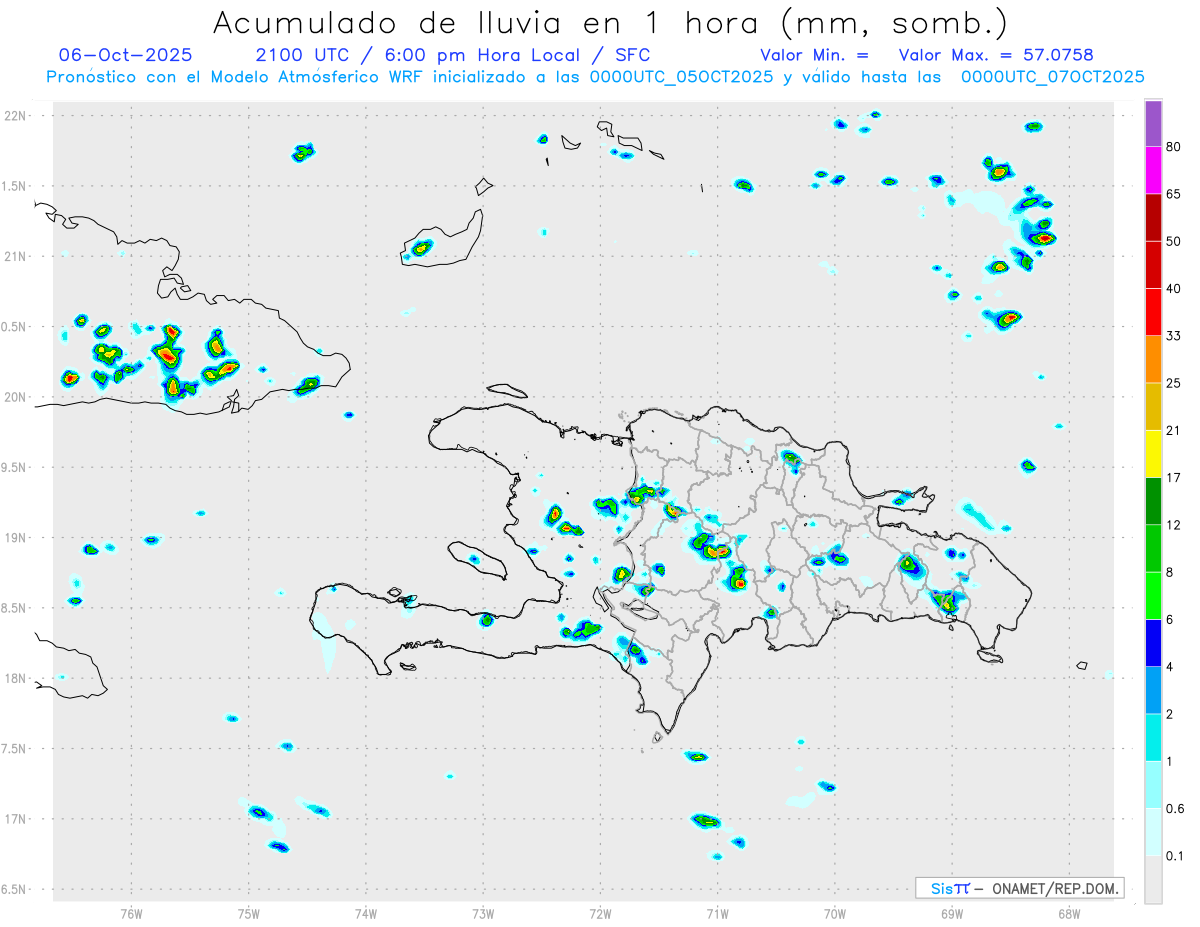Click the colorbar label "80"
Screen dimensions: 1200x927
1174,148
